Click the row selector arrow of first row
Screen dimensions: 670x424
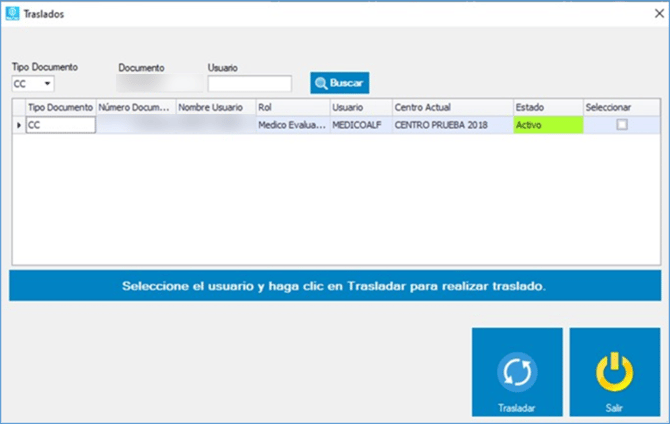pos(19,125)
